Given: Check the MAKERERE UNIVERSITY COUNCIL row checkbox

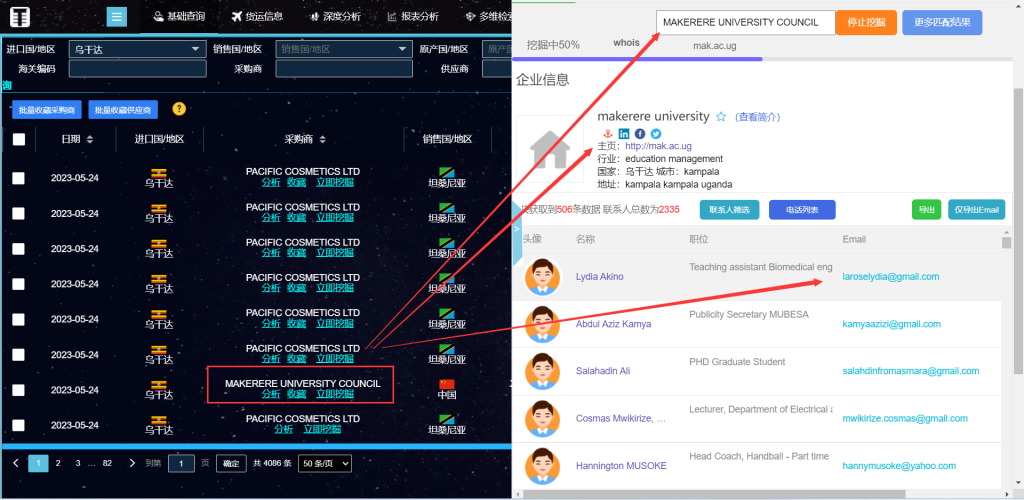Looking at the screenshot, I should pos(19,390).
